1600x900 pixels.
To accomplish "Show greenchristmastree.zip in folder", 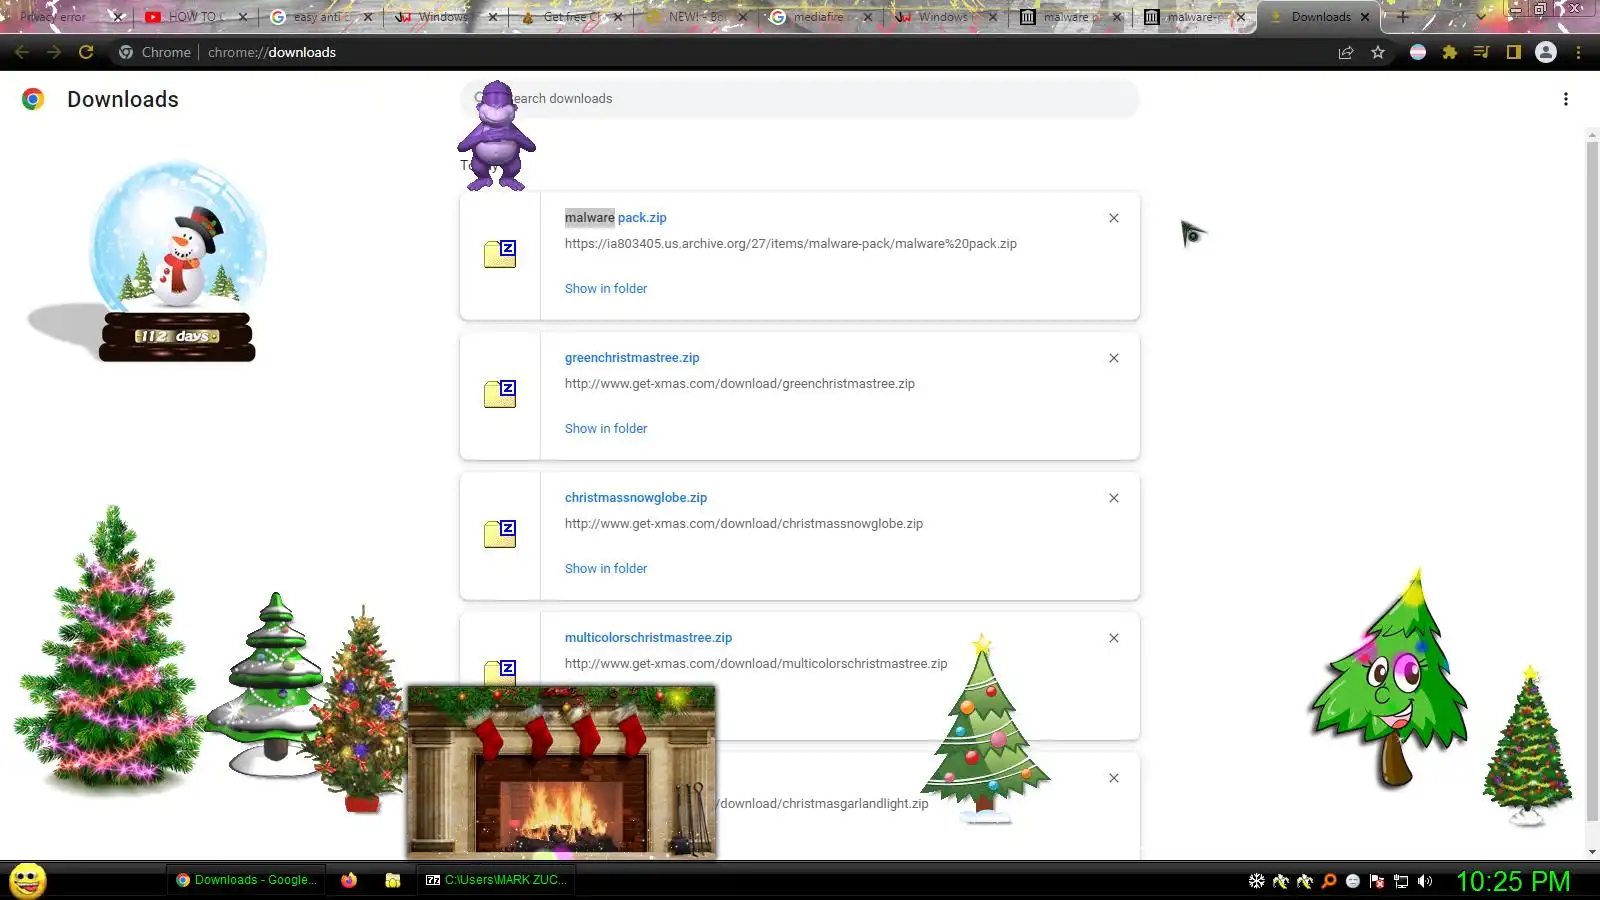I will pos(605,429).
